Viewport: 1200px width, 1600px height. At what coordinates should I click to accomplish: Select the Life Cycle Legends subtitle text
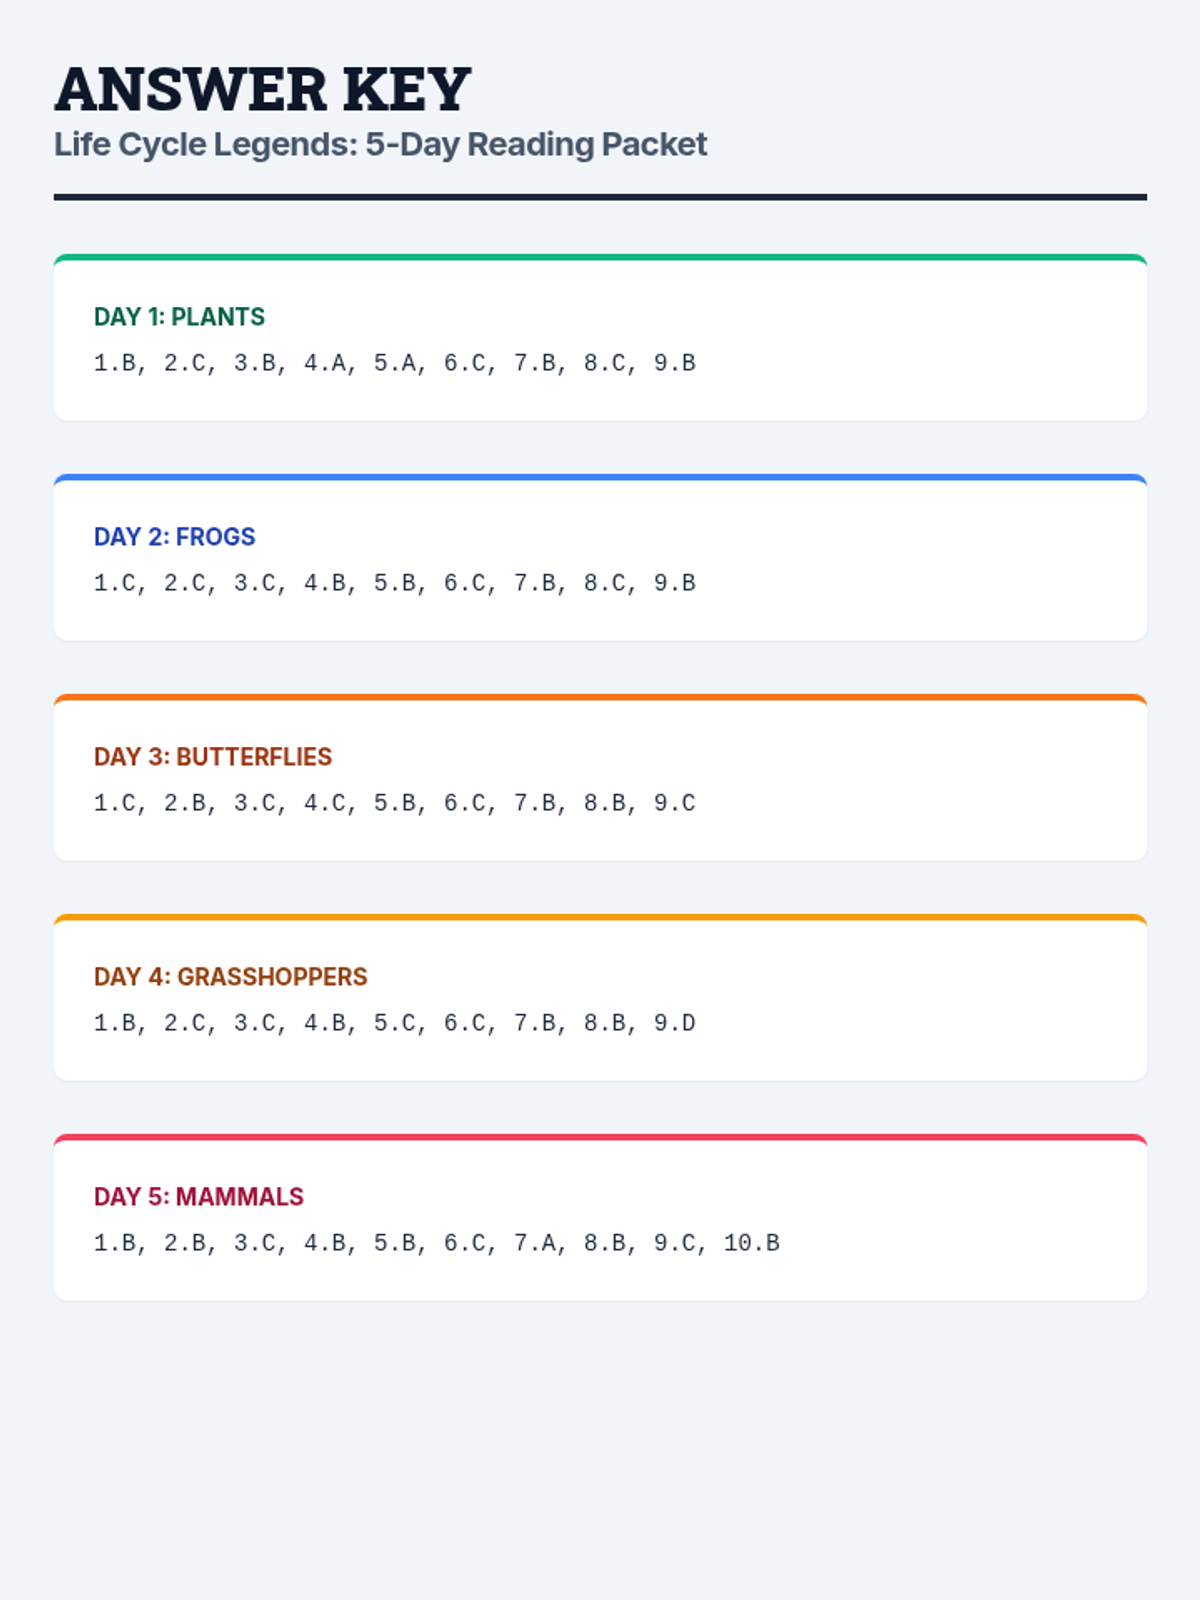380,144
